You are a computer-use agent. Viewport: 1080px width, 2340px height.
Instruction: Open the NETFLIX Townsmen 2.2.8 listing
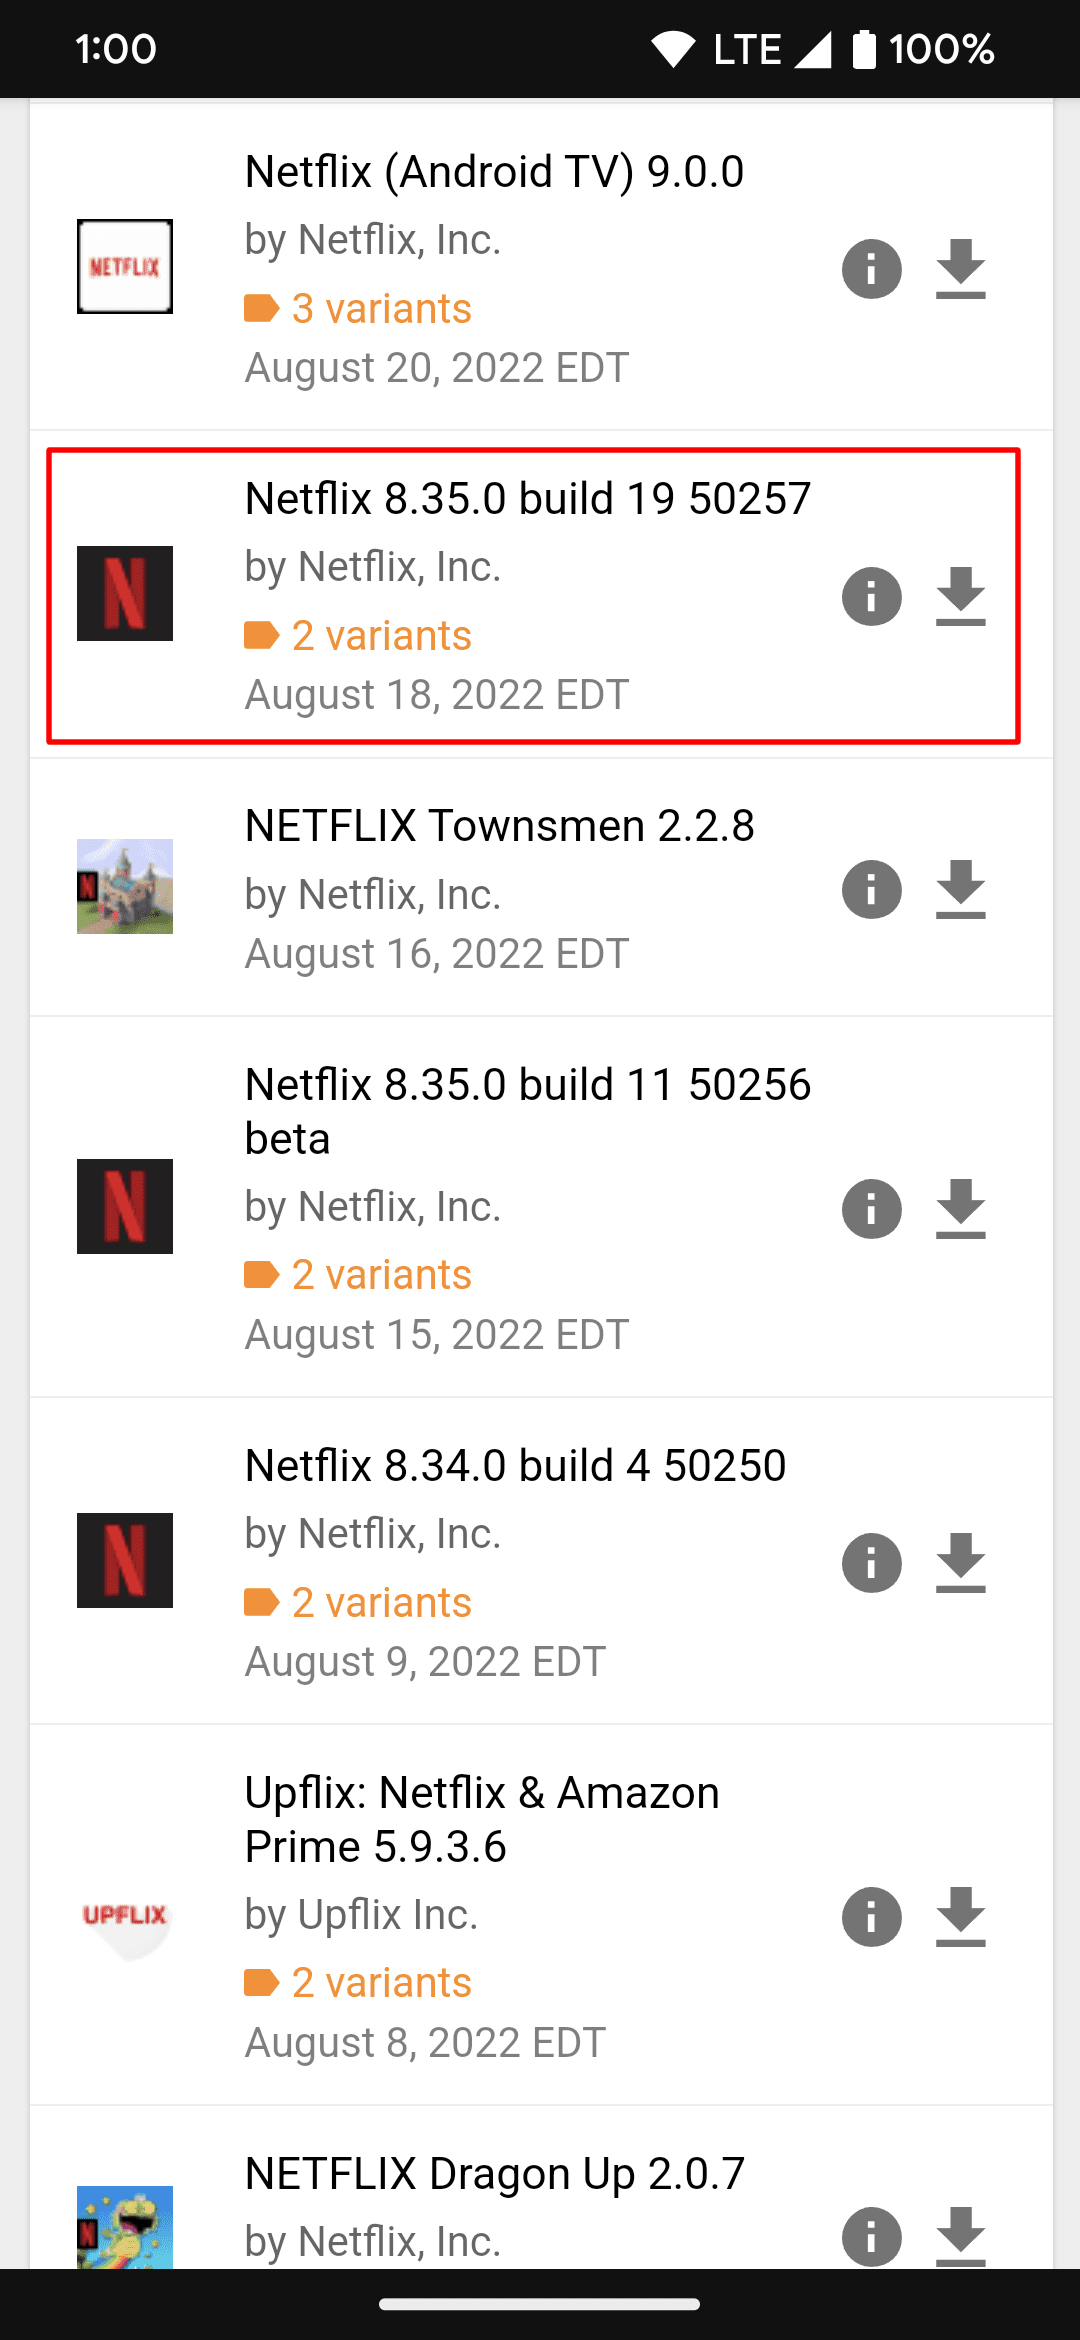point(500,826)
